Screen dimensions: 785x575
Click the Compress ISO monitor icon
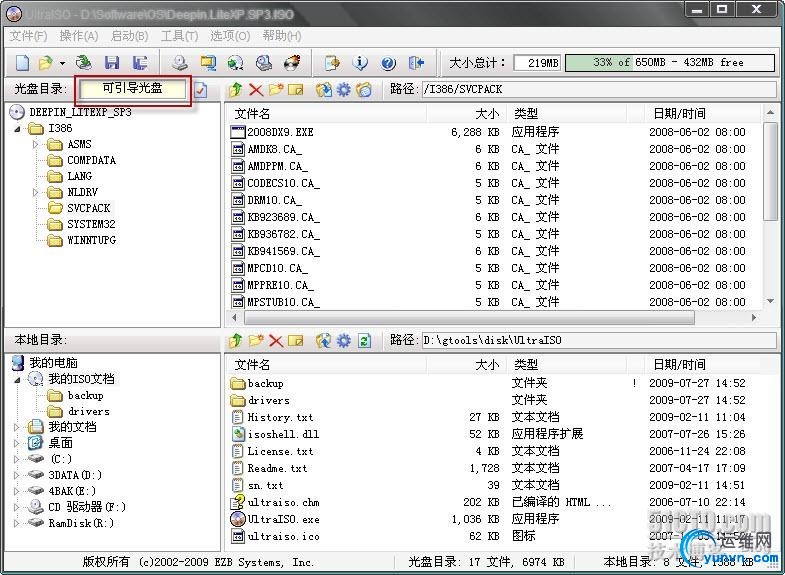point(208,63)
